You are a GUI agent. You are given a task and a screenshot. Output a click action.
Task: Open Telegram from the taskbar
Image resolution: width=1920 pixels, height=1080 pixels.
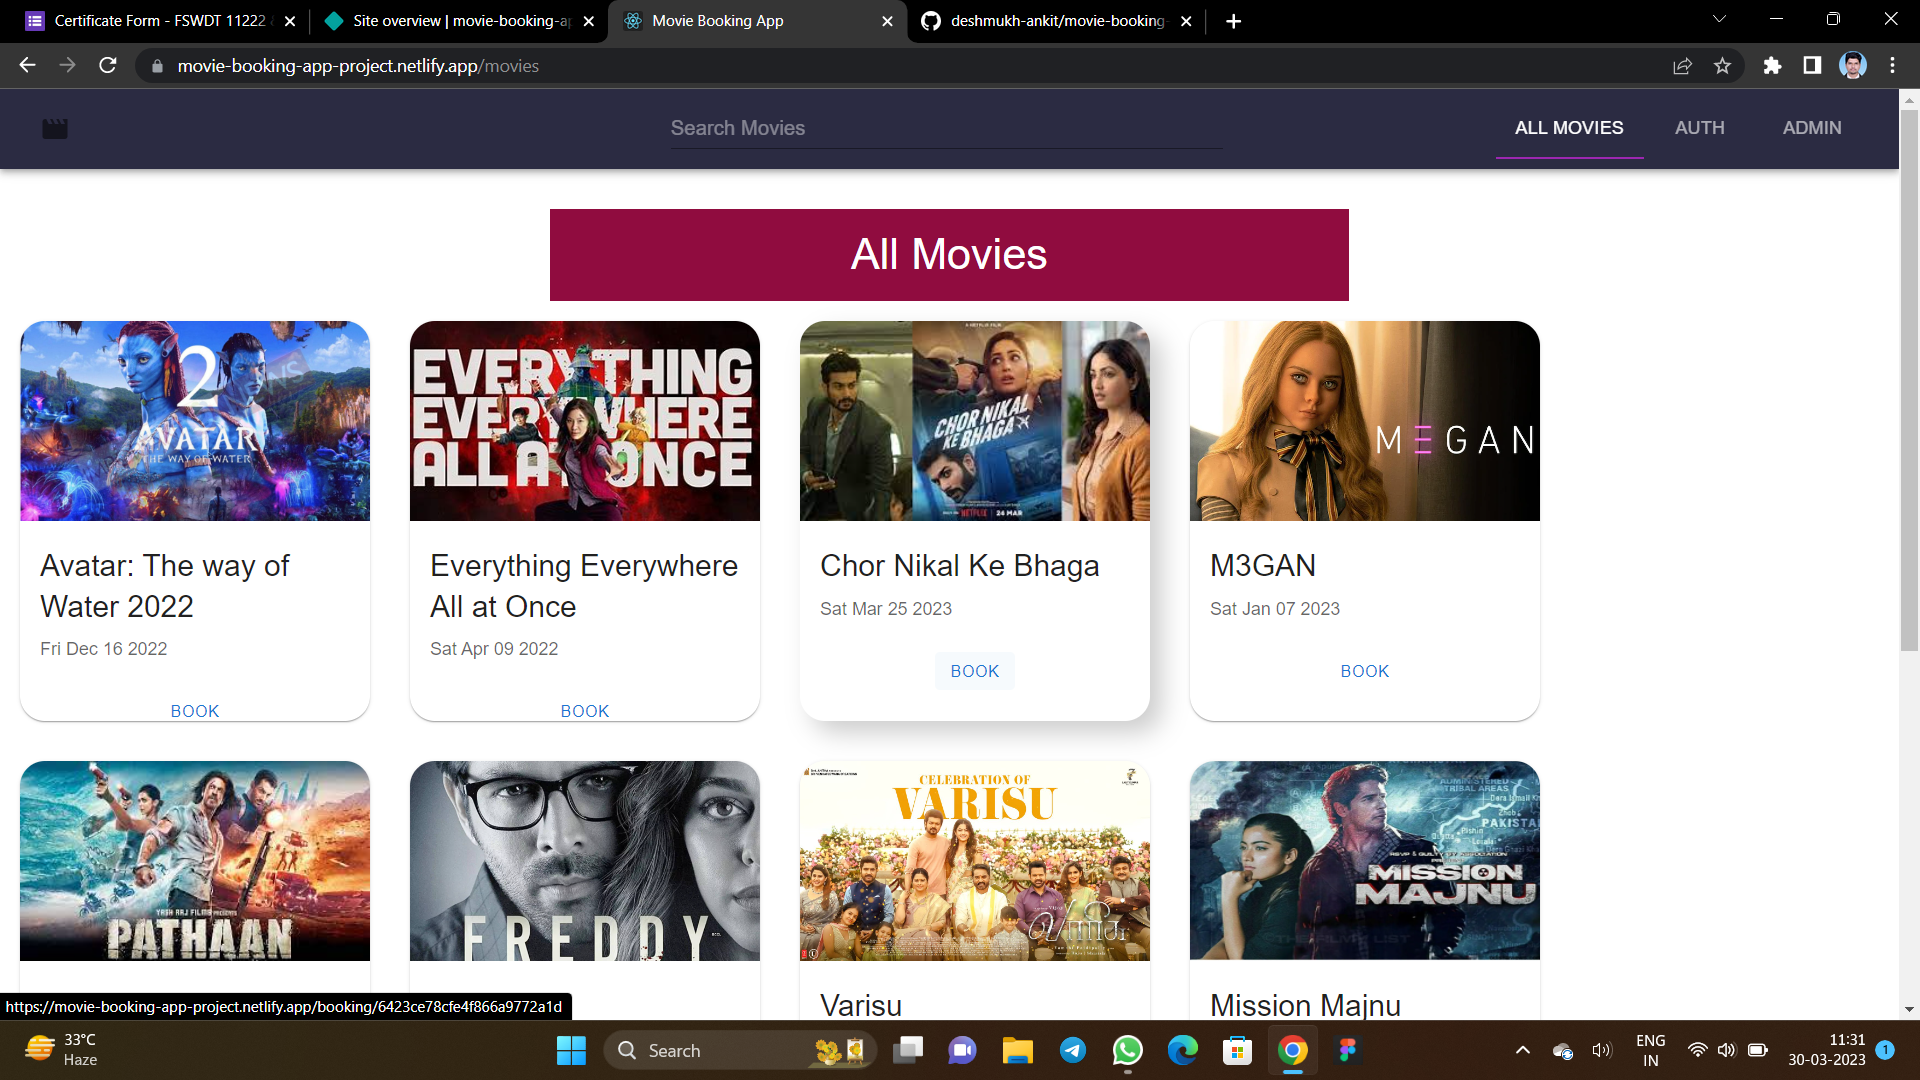pos(1072,1050)
